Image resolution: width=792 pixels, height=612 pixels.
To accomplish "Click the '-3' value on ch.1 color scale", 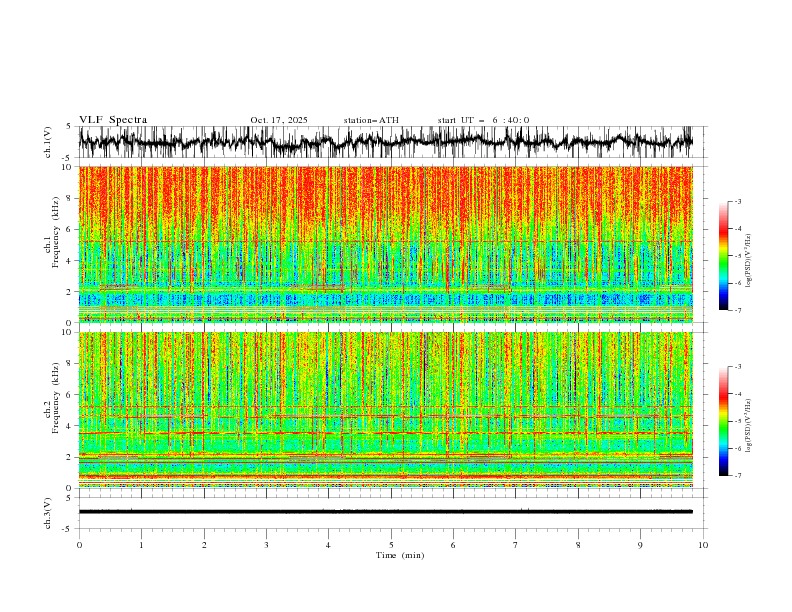I will coord(738,201).
